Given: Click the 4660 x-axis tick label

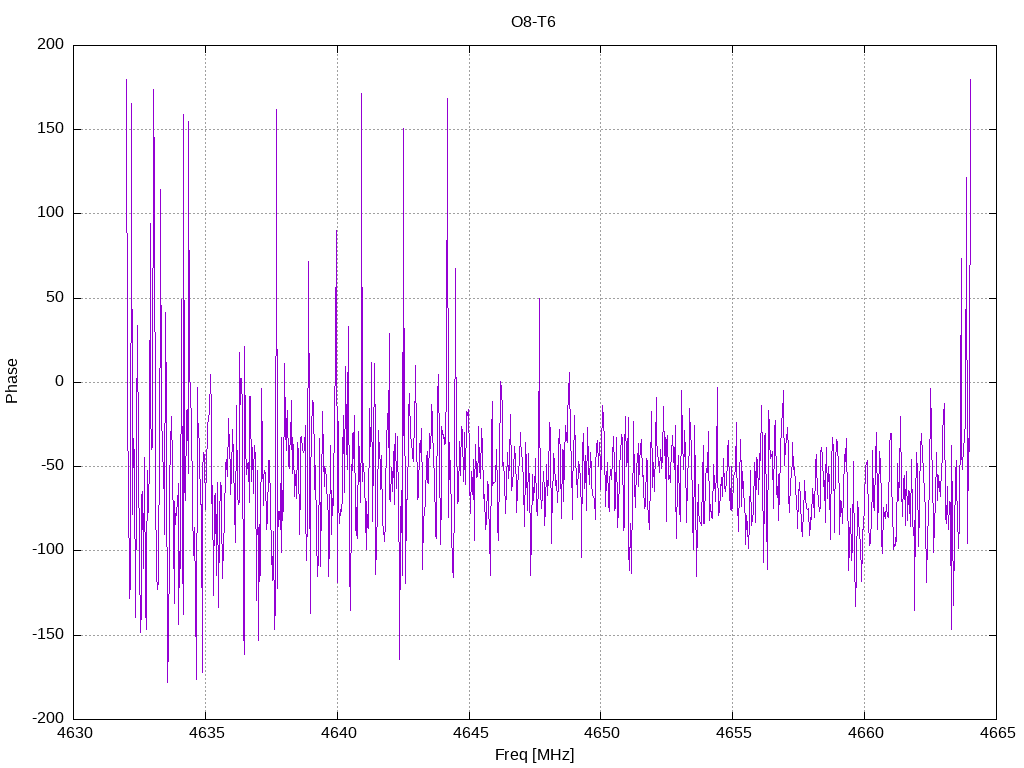Looking at the screenshot, I should click(865, 733).
